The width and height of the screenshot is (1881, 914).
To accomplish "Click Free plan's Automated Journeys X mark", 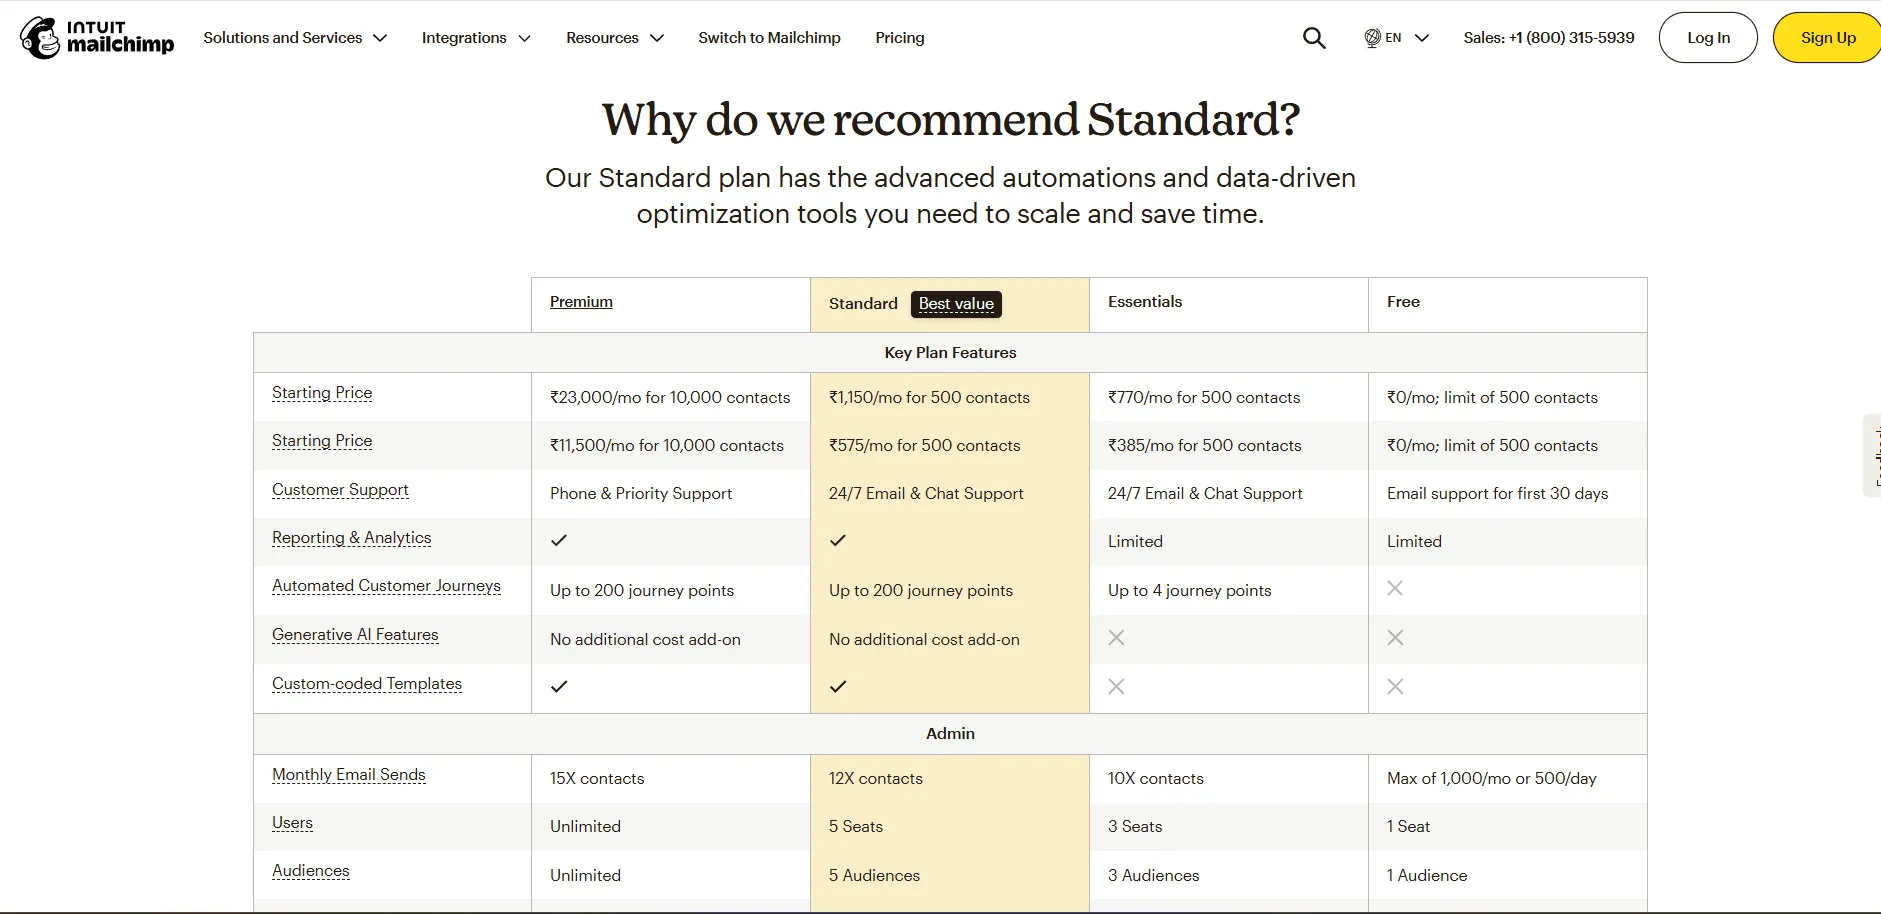I will pyautogui.click(x=1395, y=589).
